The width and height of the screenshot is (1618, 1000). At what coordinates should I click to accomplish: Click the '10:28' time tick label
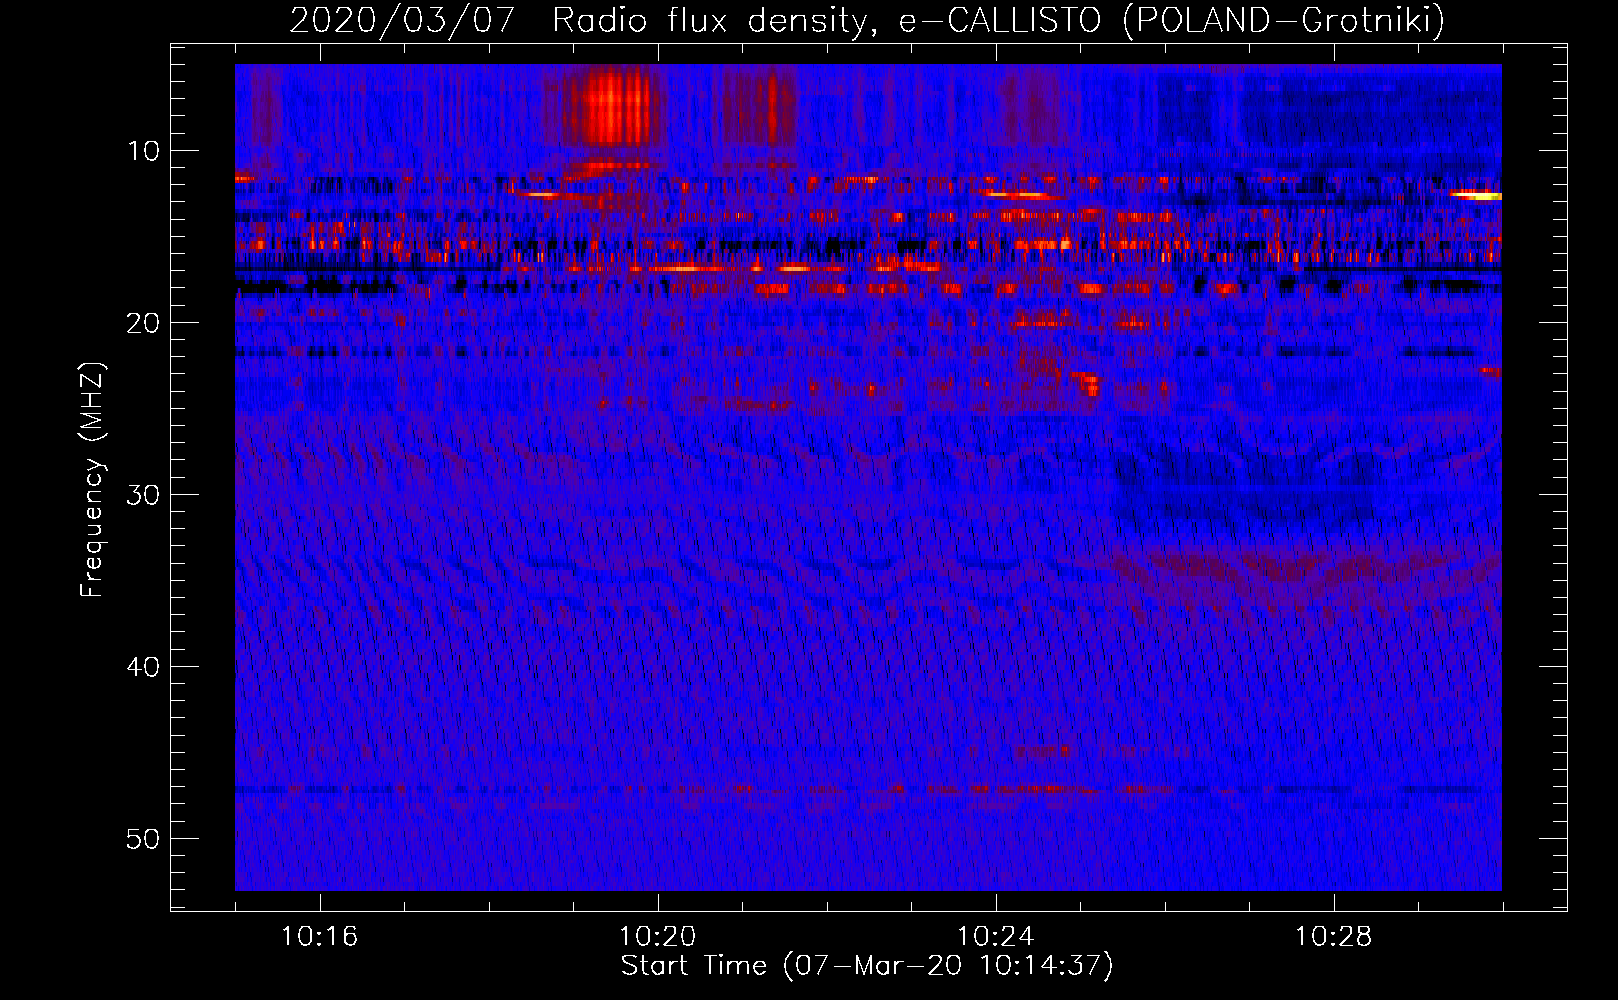click(x=1333, y=937)
